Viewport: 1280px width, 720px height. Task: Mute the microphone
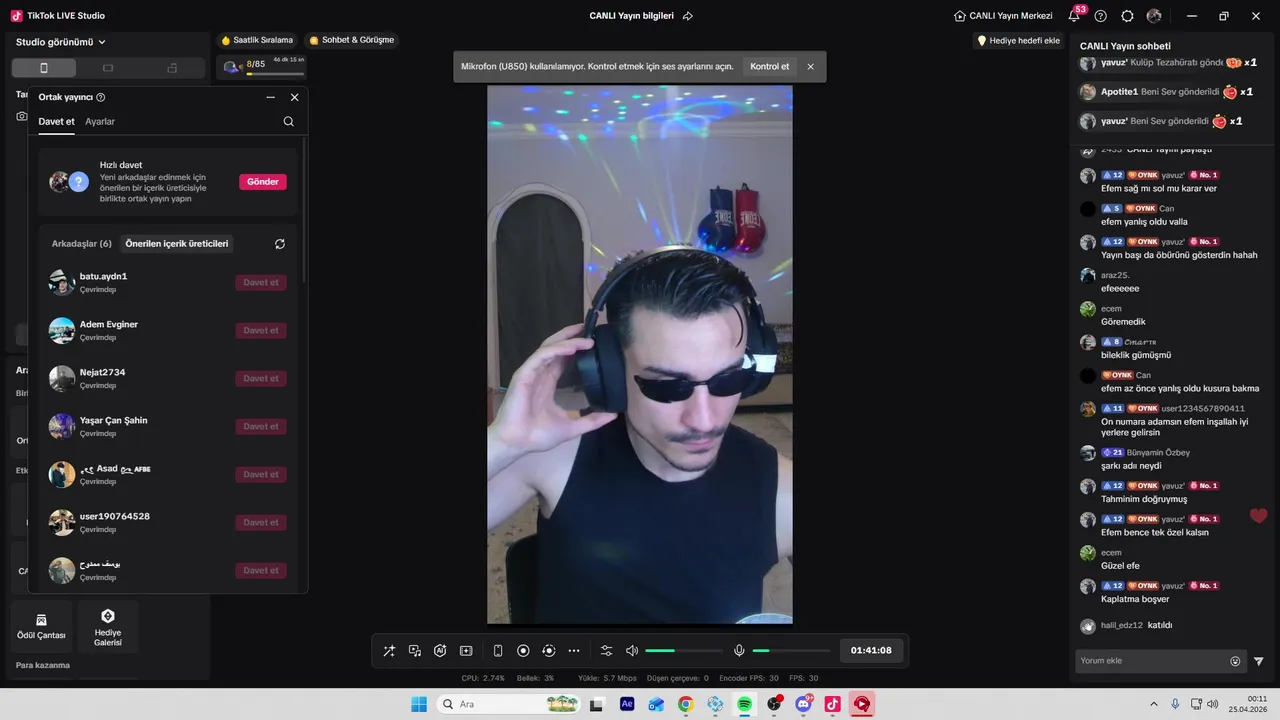pyautogui.click(x=739, y=651)
